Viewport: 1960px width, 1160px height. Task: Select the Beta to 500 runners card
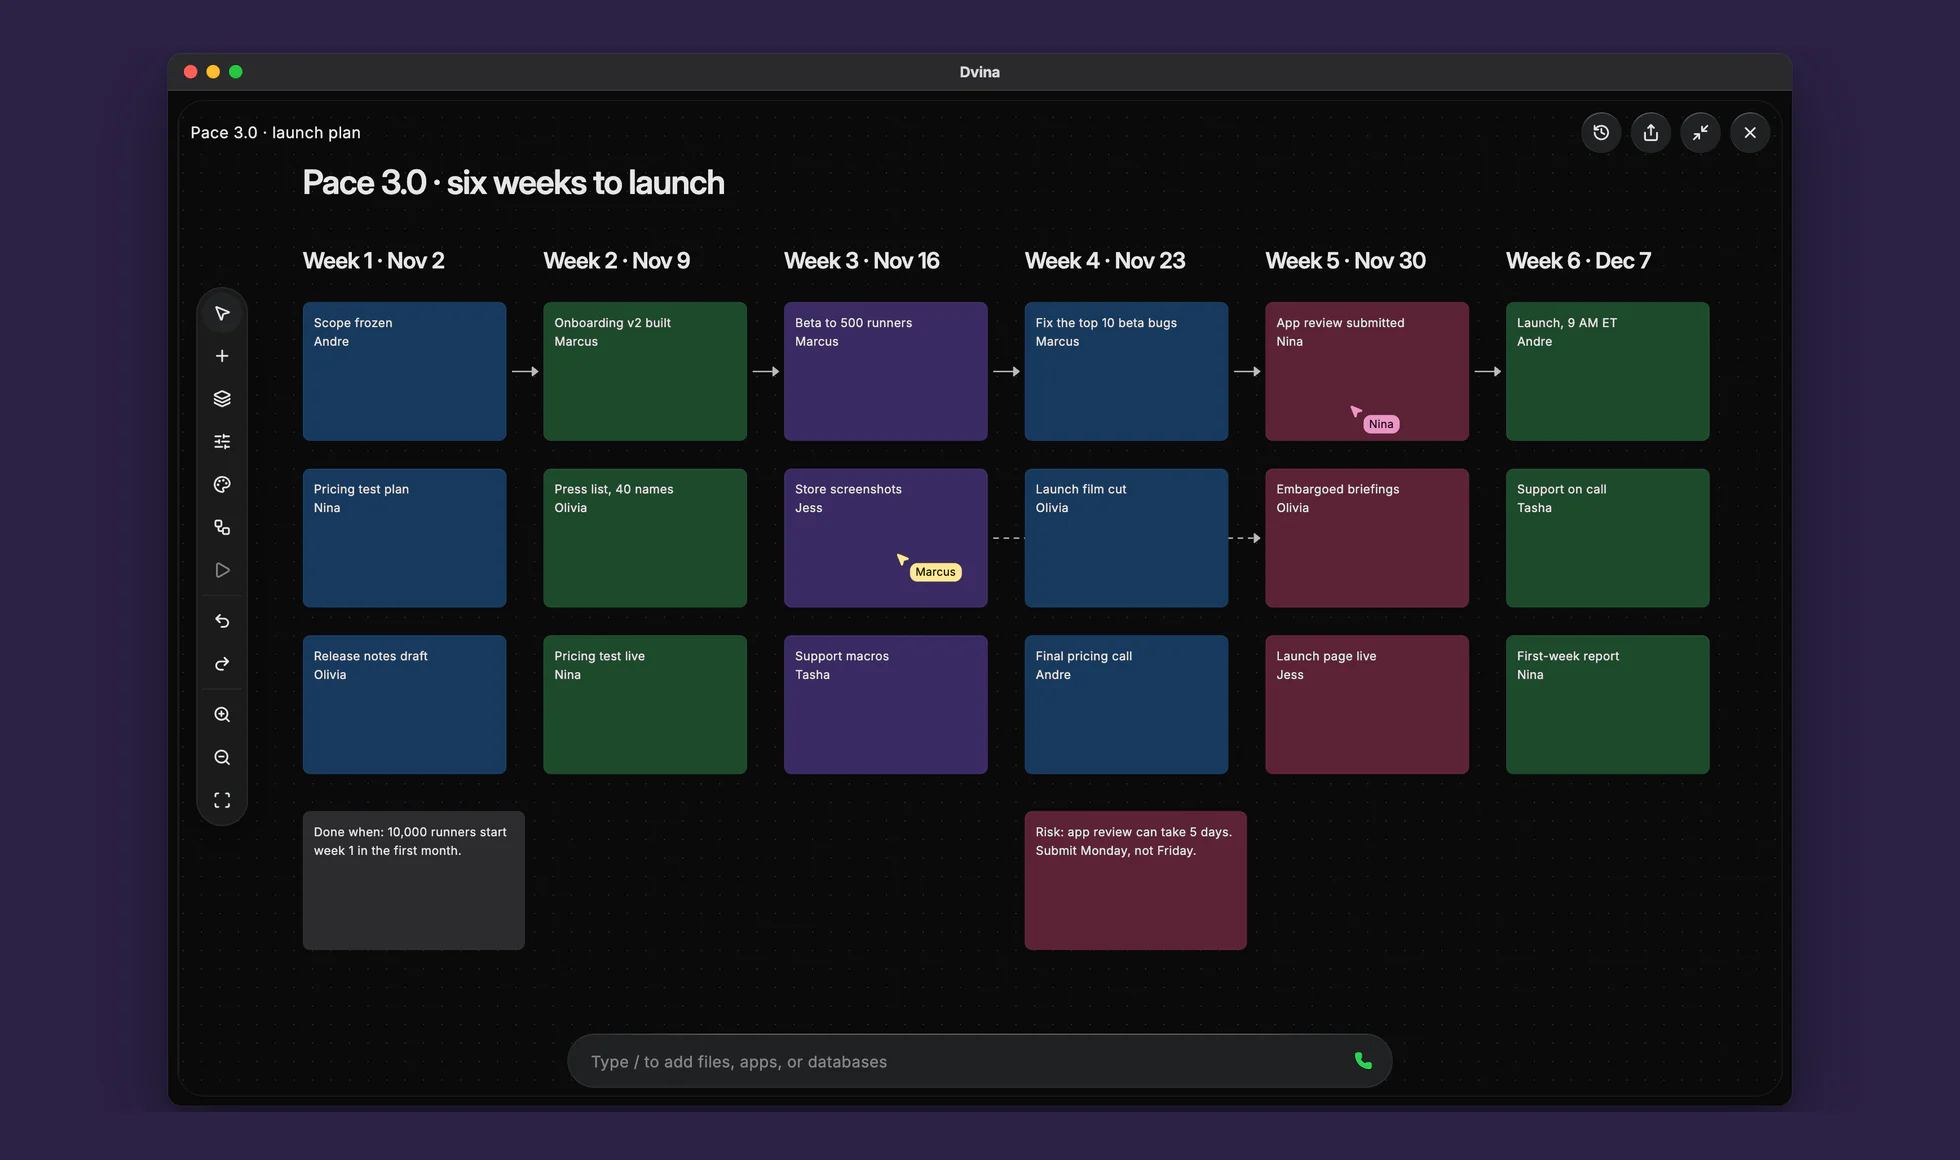pos(886,371)
